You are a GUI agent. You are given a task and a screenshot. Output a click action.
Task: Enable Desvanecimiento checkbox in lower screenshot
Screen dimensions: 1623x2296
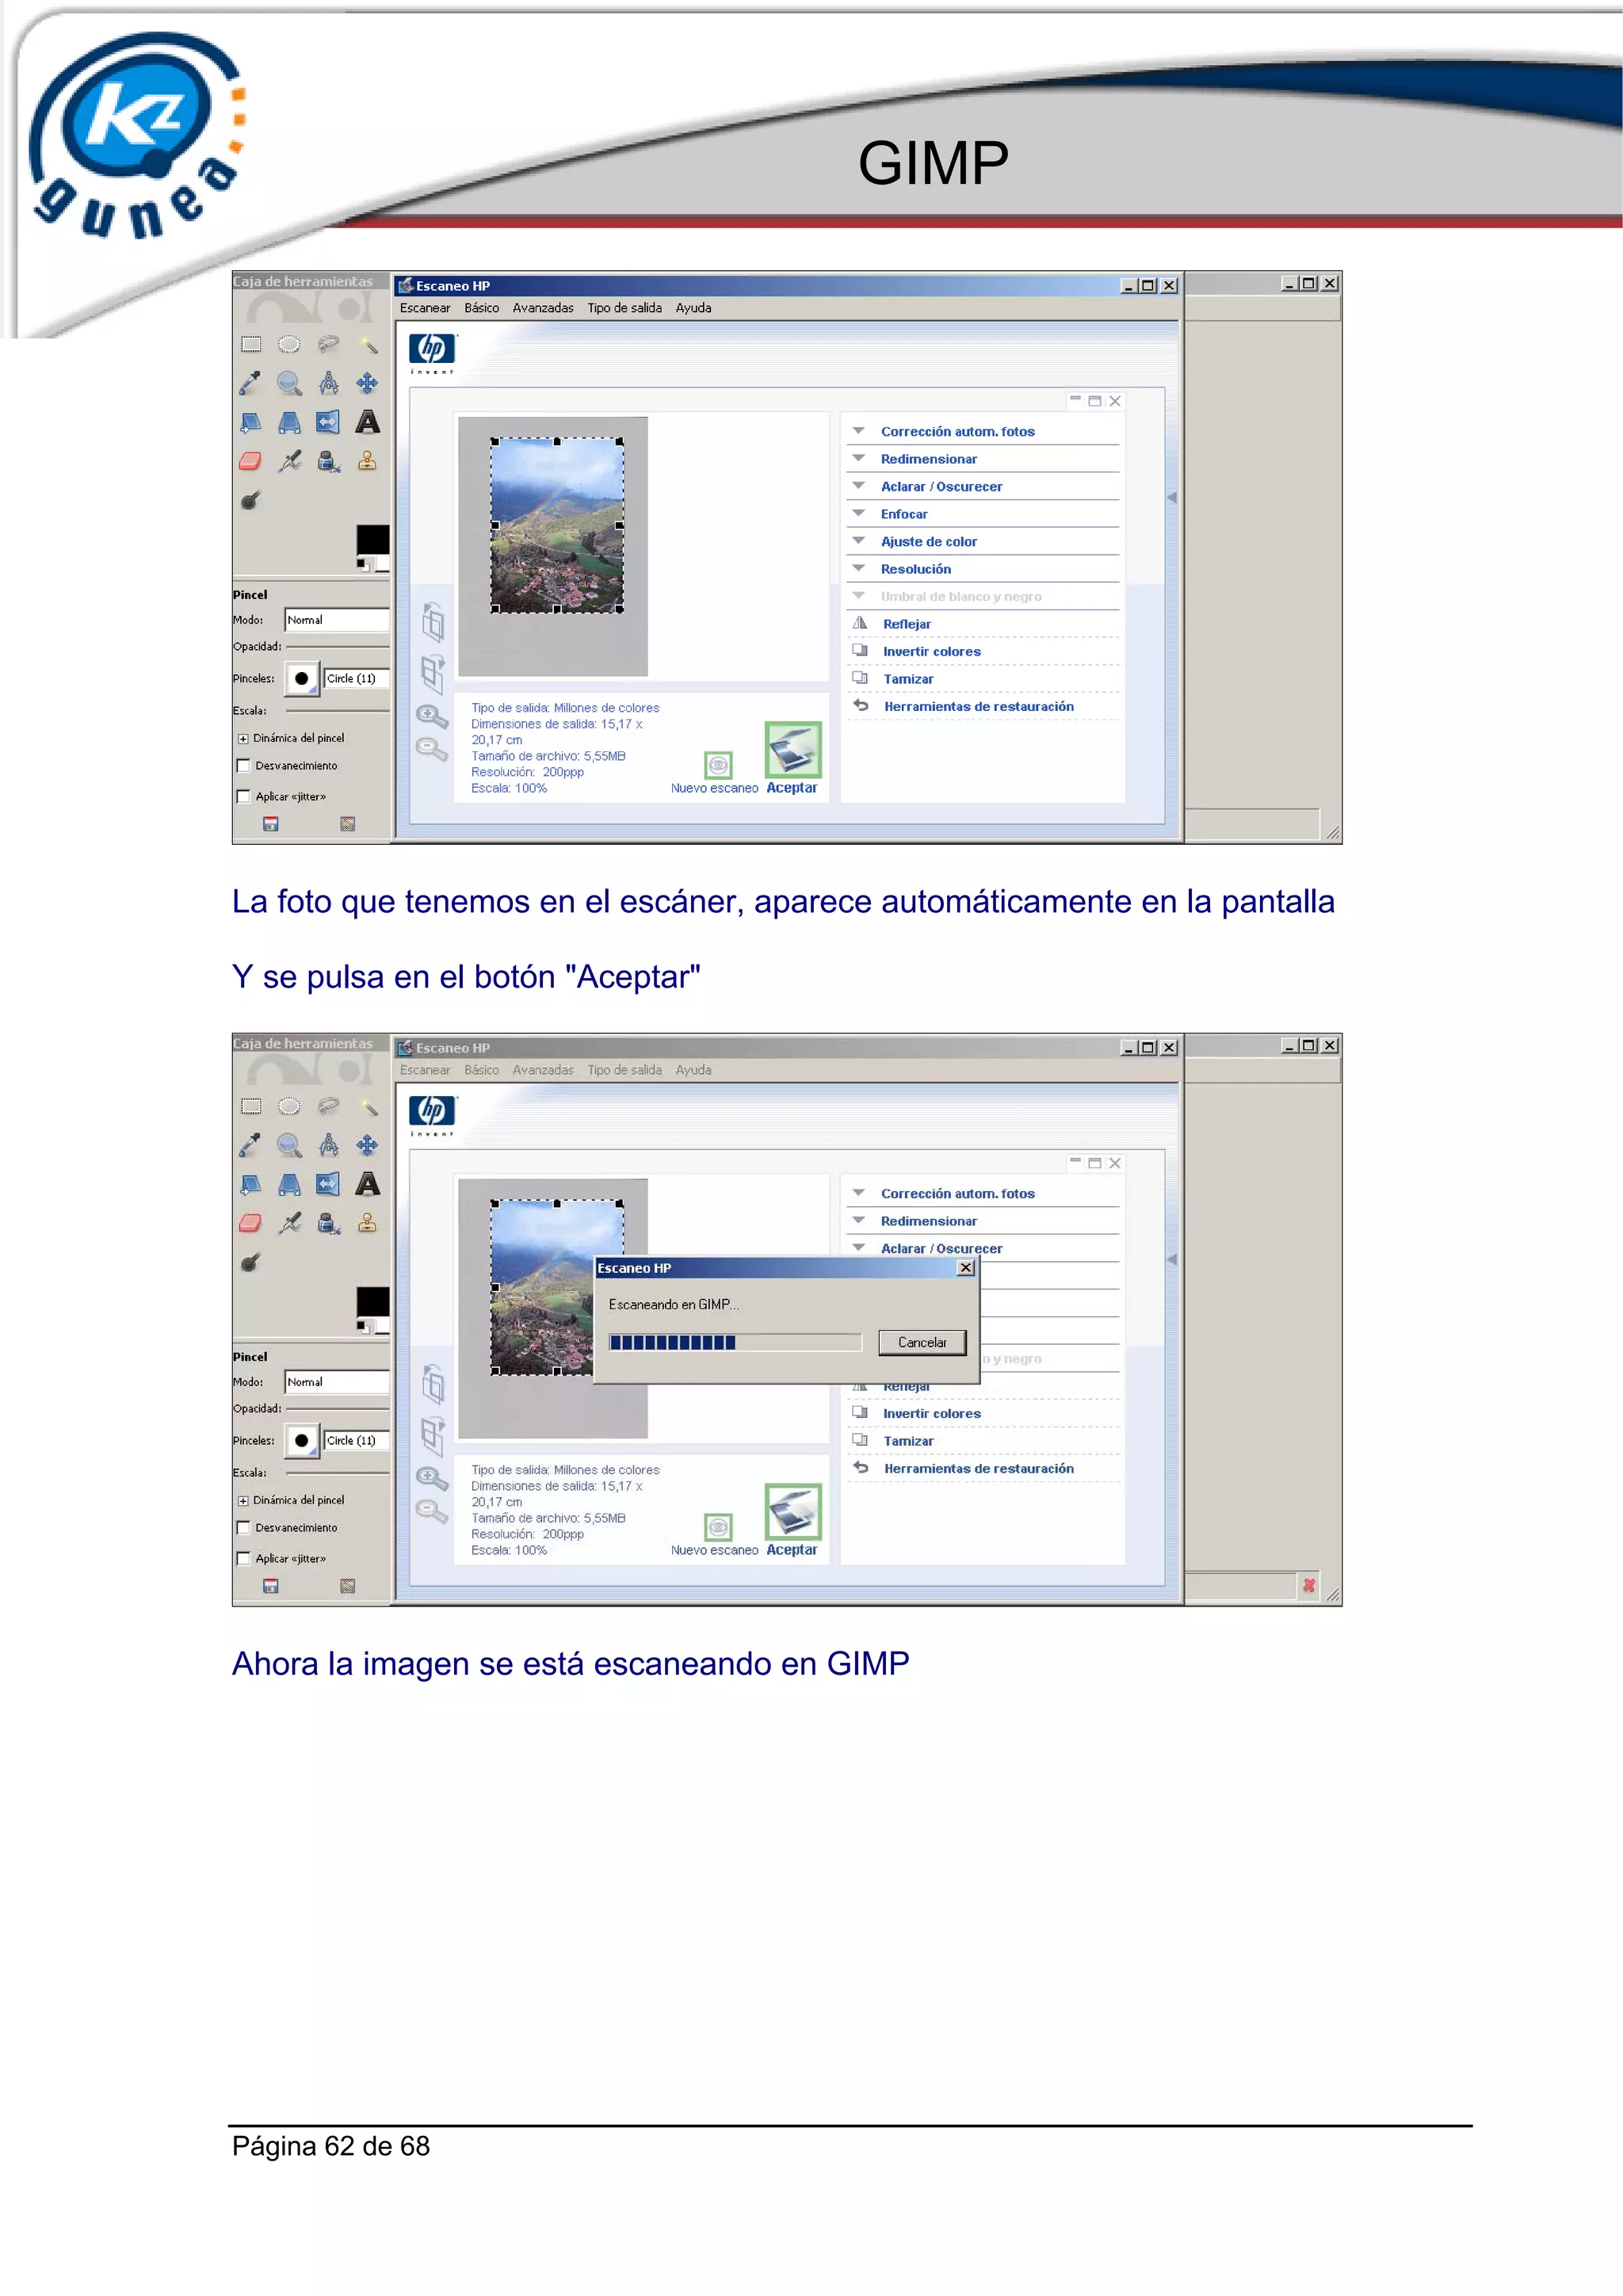pos(243,1528)
